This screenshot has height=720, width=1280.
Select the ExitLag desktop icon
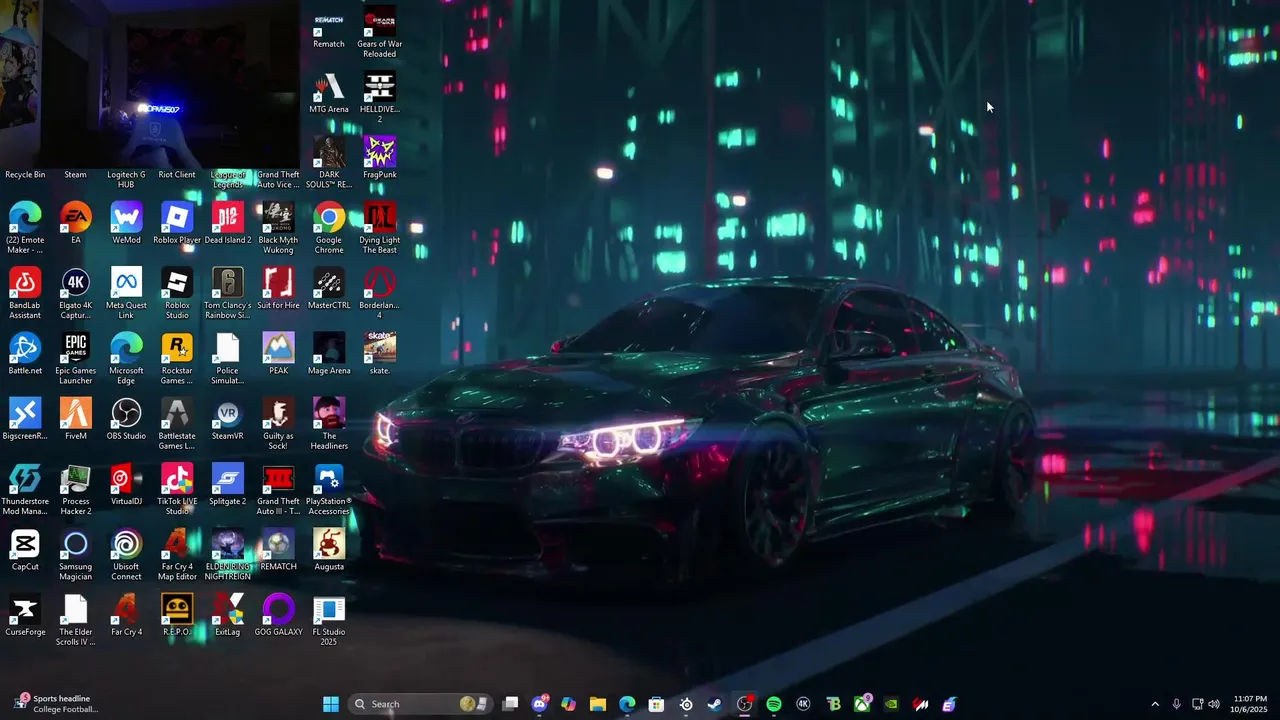228,615
